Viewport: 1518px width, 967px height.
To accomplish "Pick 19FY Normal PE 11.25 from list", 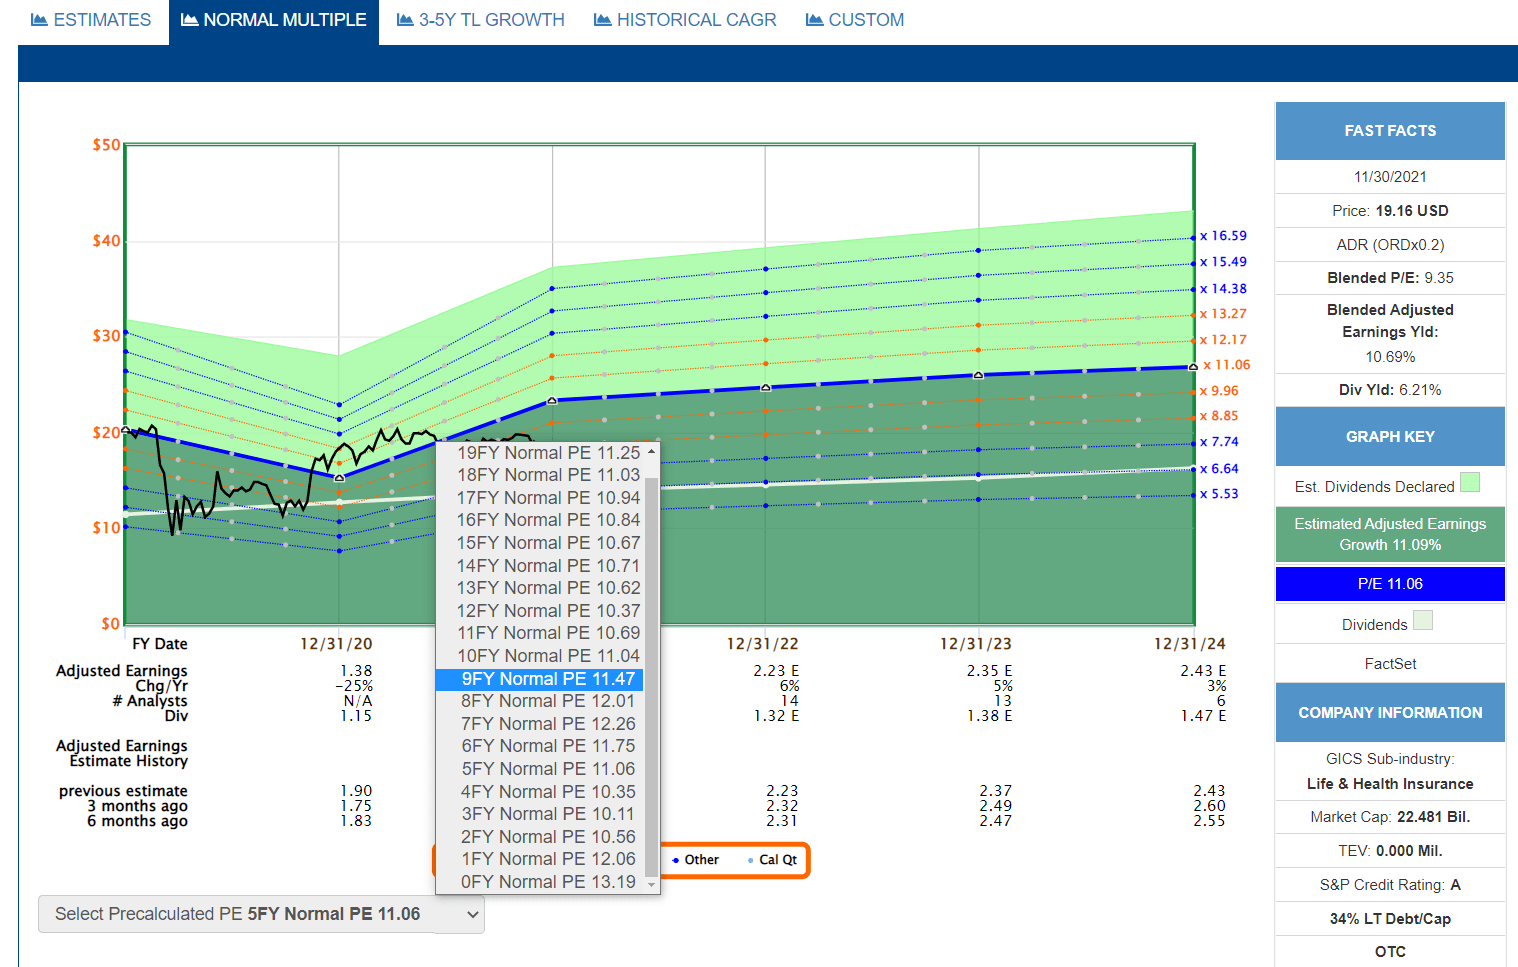I will (x=540, y=453).
